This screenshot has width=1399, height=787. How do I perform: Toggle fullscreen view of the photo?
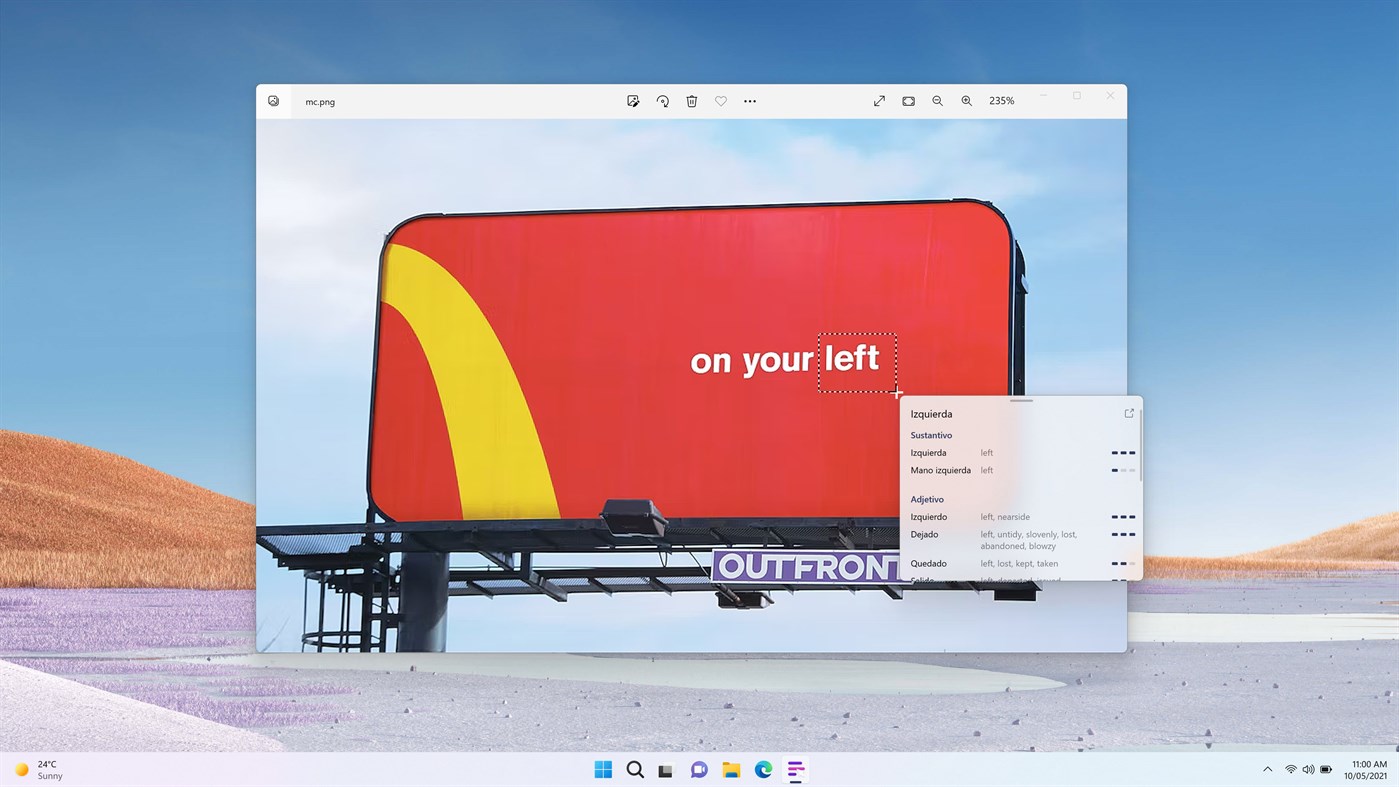pos(878,100)
